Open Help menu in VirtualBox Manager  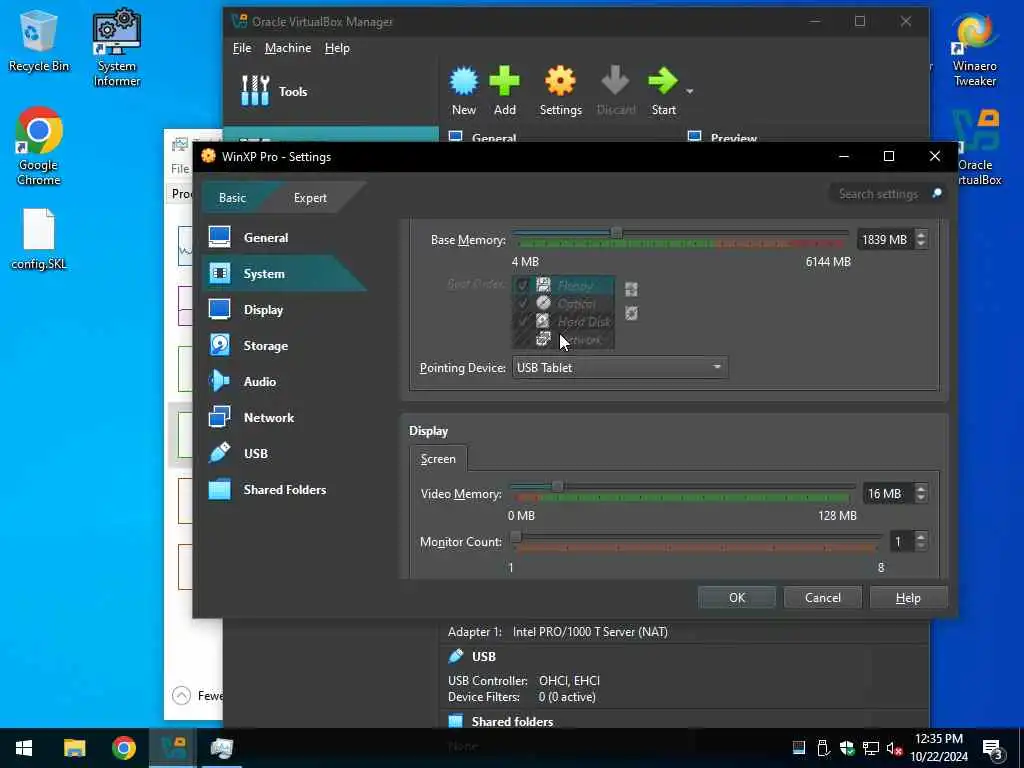click(x=337, y=48)
